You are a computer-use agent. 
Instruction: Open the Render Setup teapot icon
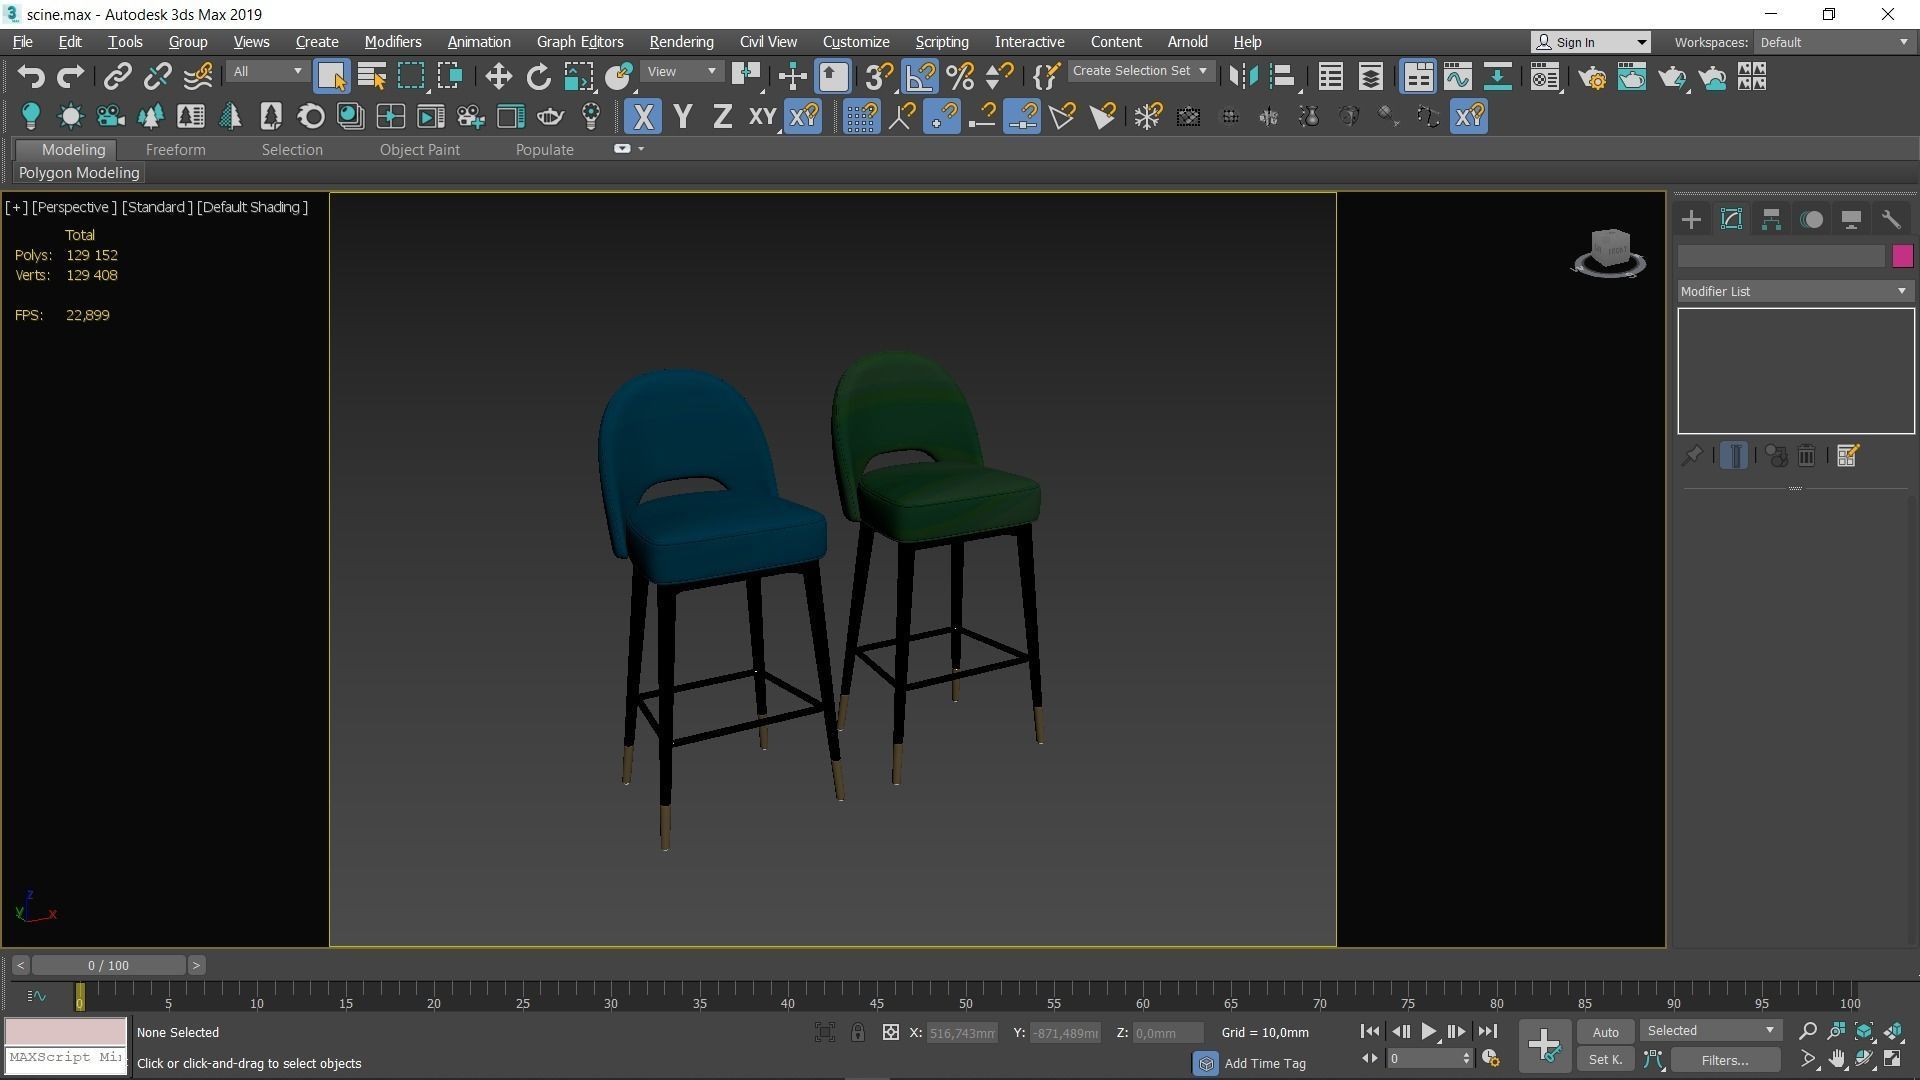click(x=1592, y=77)
